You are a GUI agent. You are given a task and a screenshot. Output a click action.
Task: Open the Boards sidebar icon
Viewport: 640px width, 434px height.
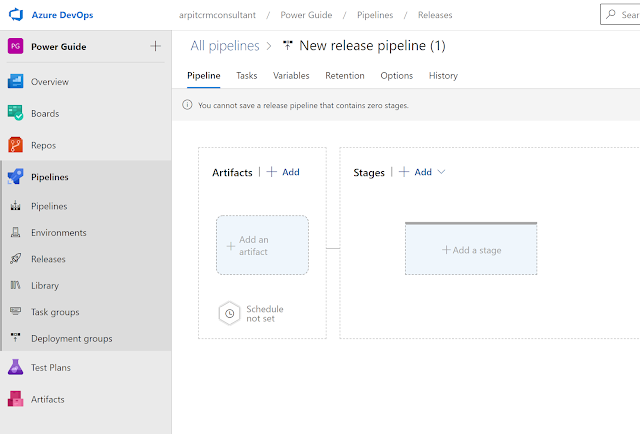point(16,113)
